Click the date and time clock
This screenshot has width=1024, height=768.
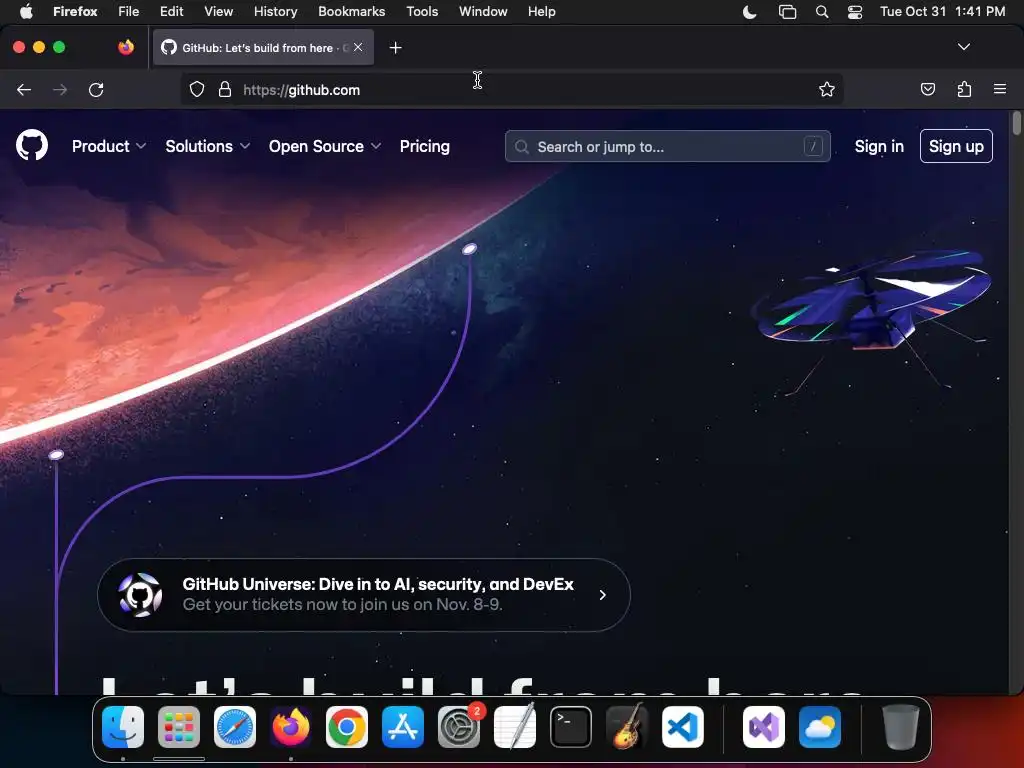click(942, 11)
